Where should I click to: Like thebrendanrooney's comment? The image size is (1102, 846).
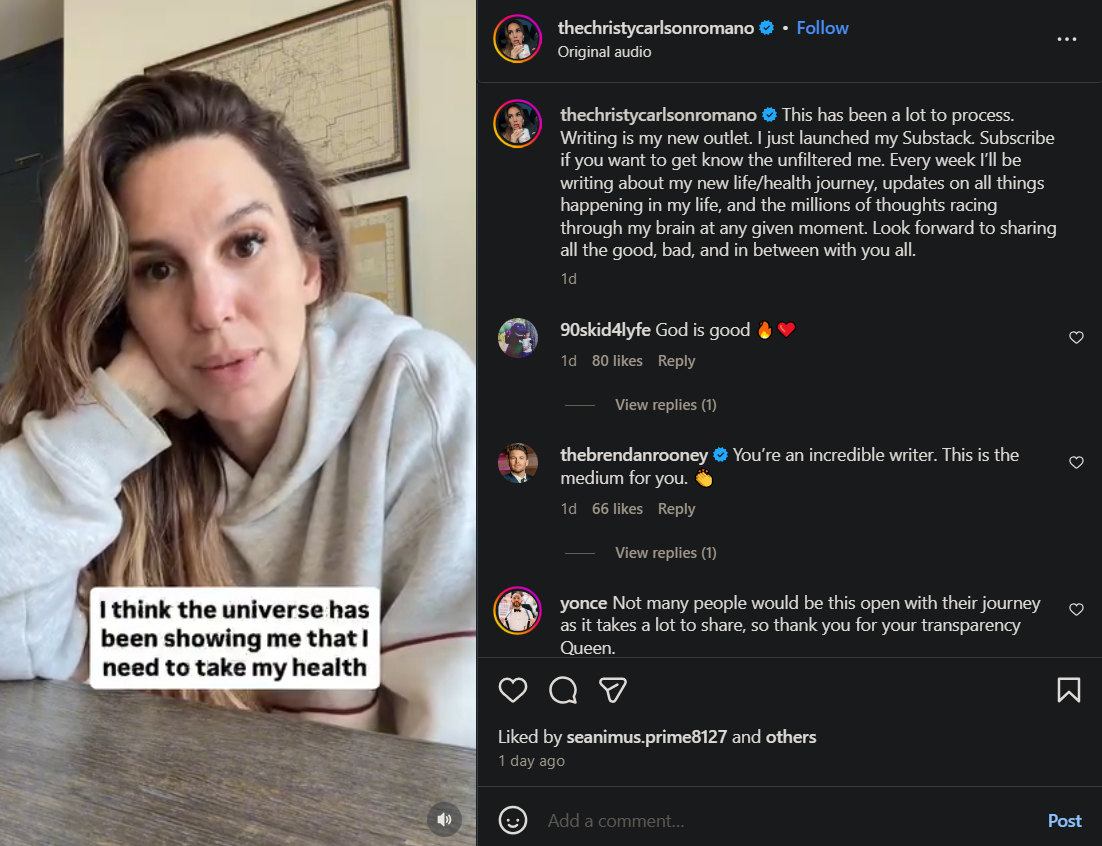pyautogui.click(x=1076, y=463)
